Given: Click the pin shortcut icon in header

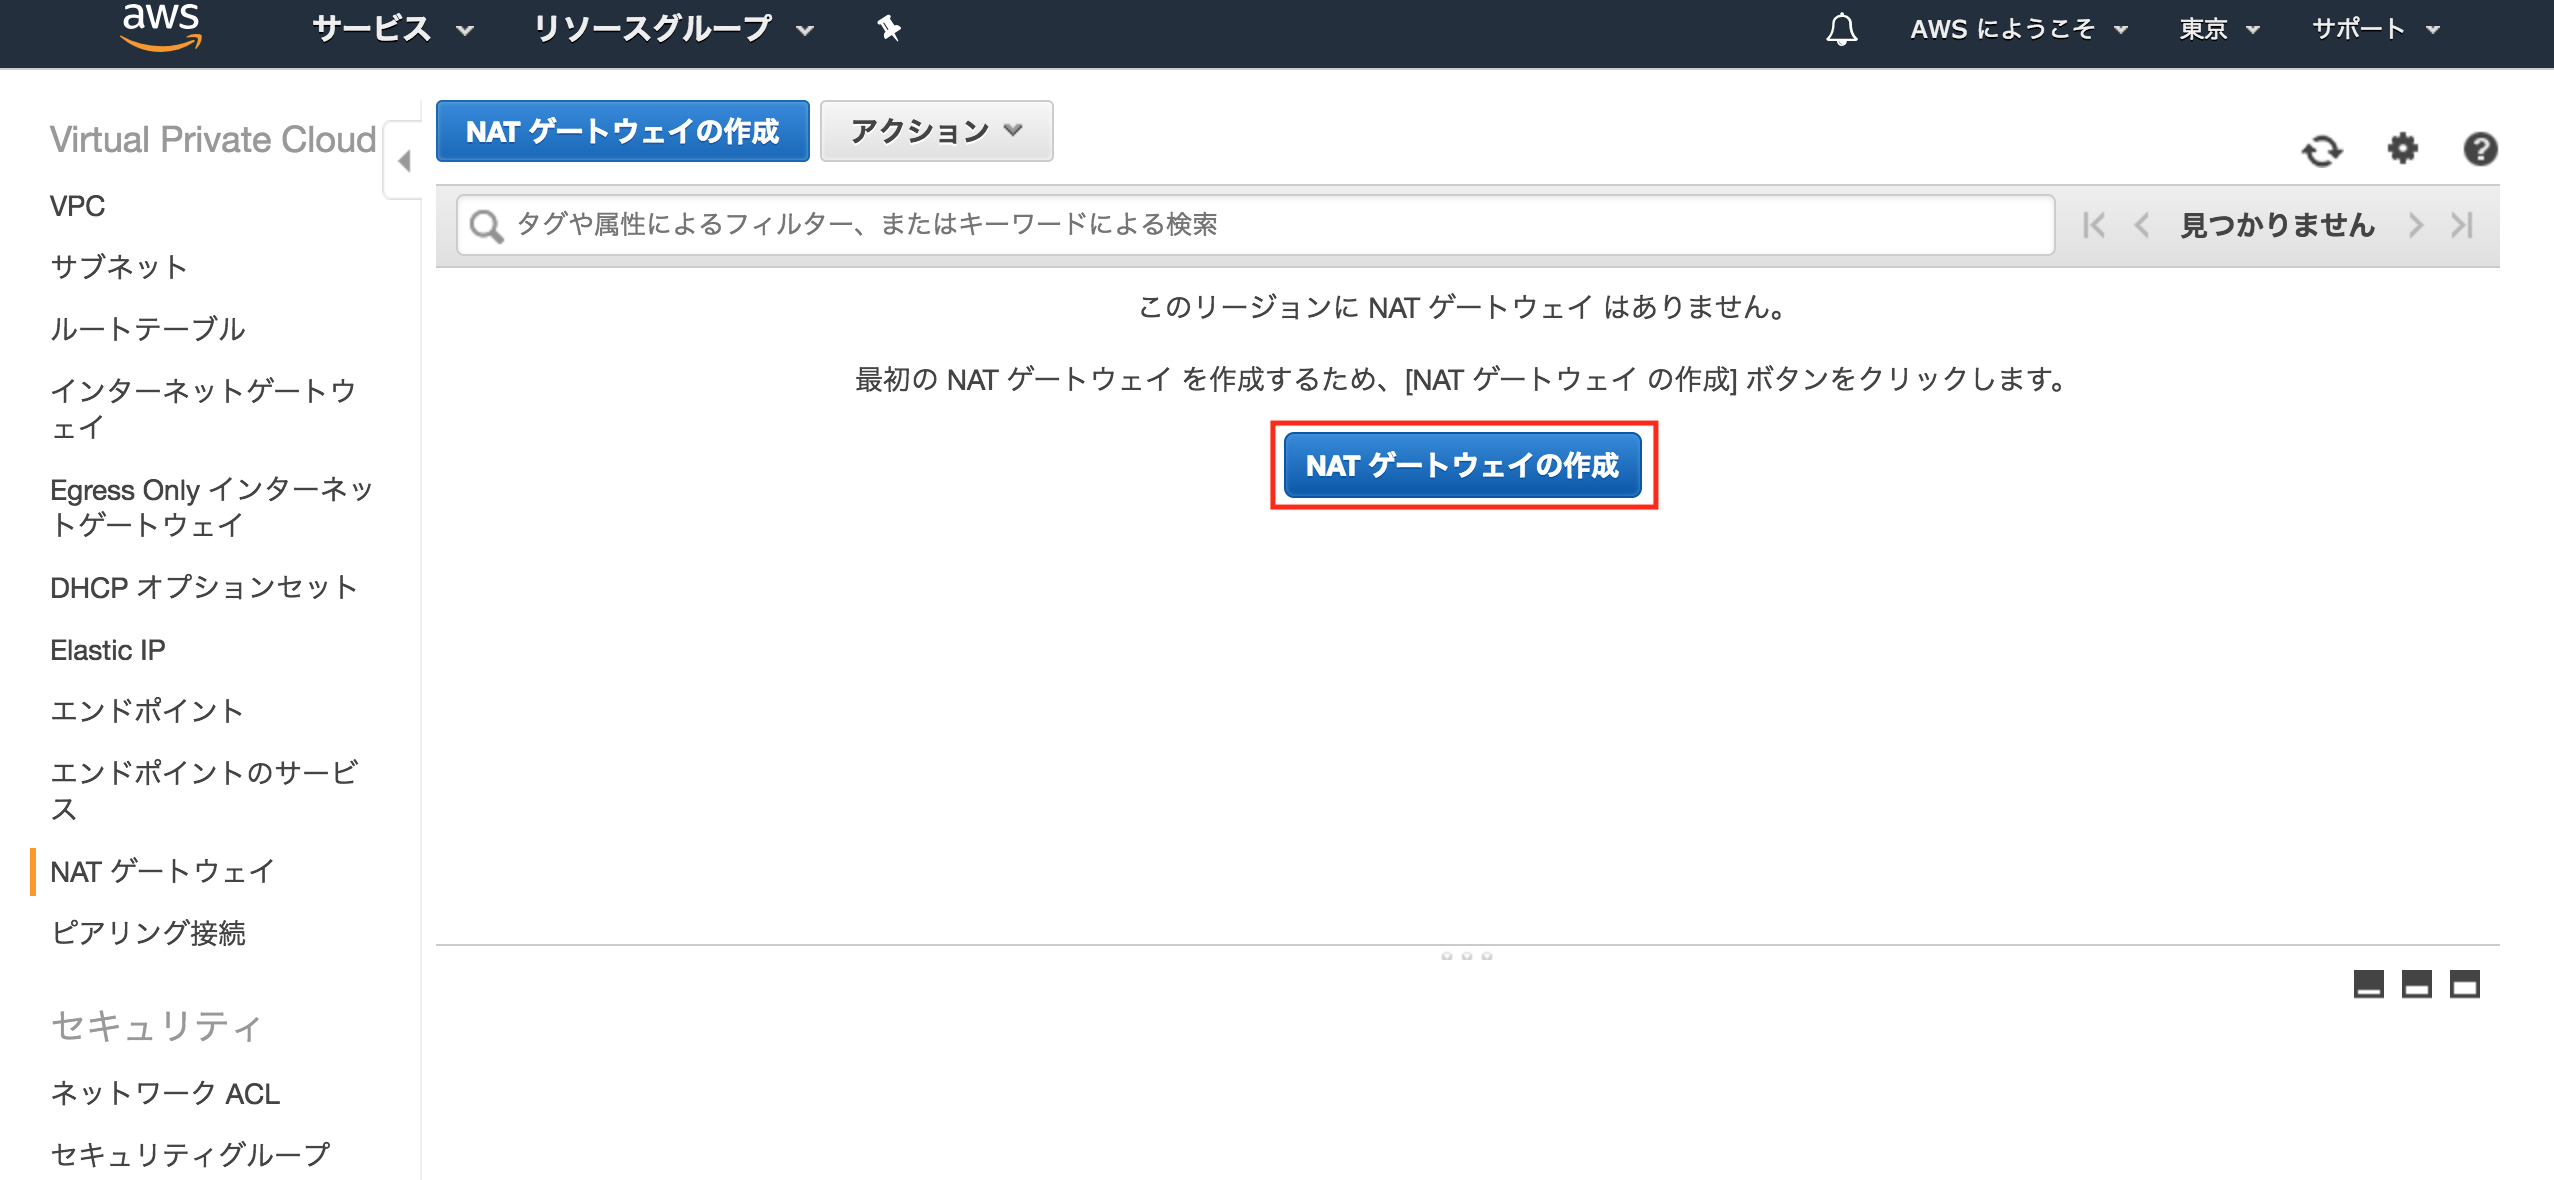Looking at the screenshot, I should click(888, 28).
